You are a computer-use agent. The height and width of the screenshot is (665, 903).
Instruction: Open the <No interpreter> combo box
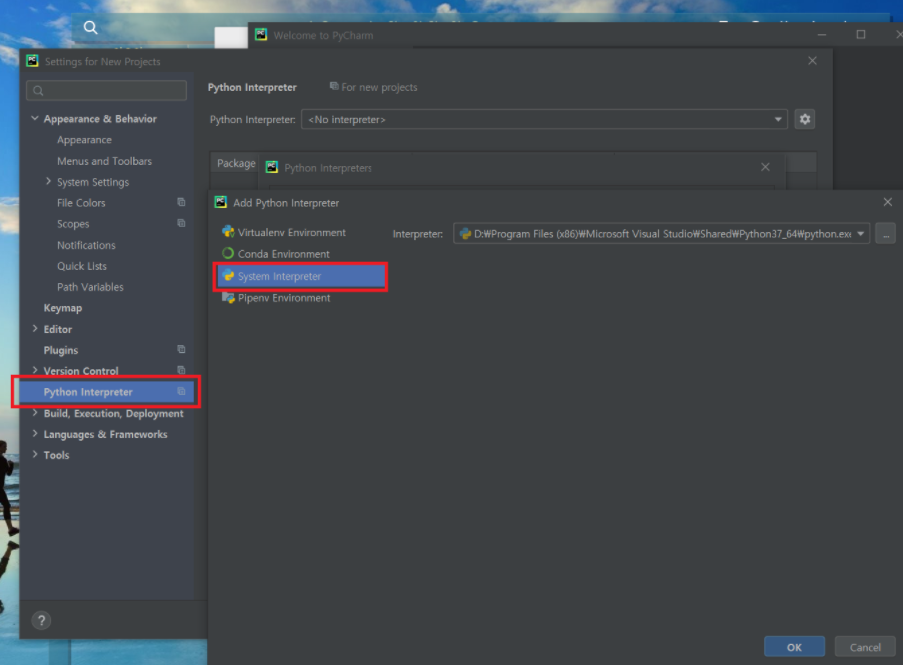point(544,119)
